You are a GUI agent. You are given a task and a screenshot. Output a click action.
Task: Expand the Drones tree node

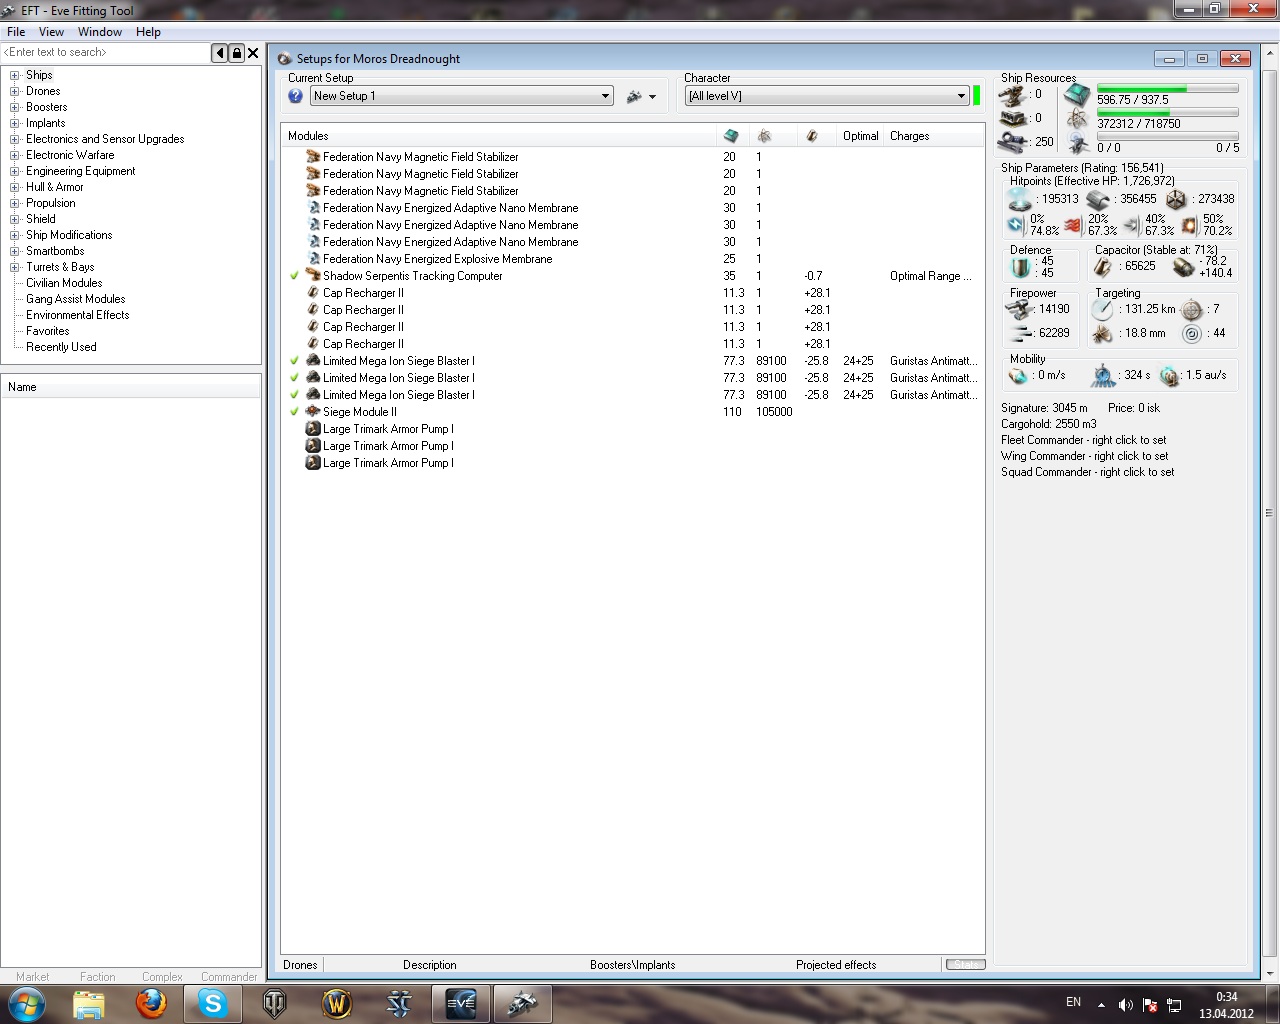click(15, 91)
